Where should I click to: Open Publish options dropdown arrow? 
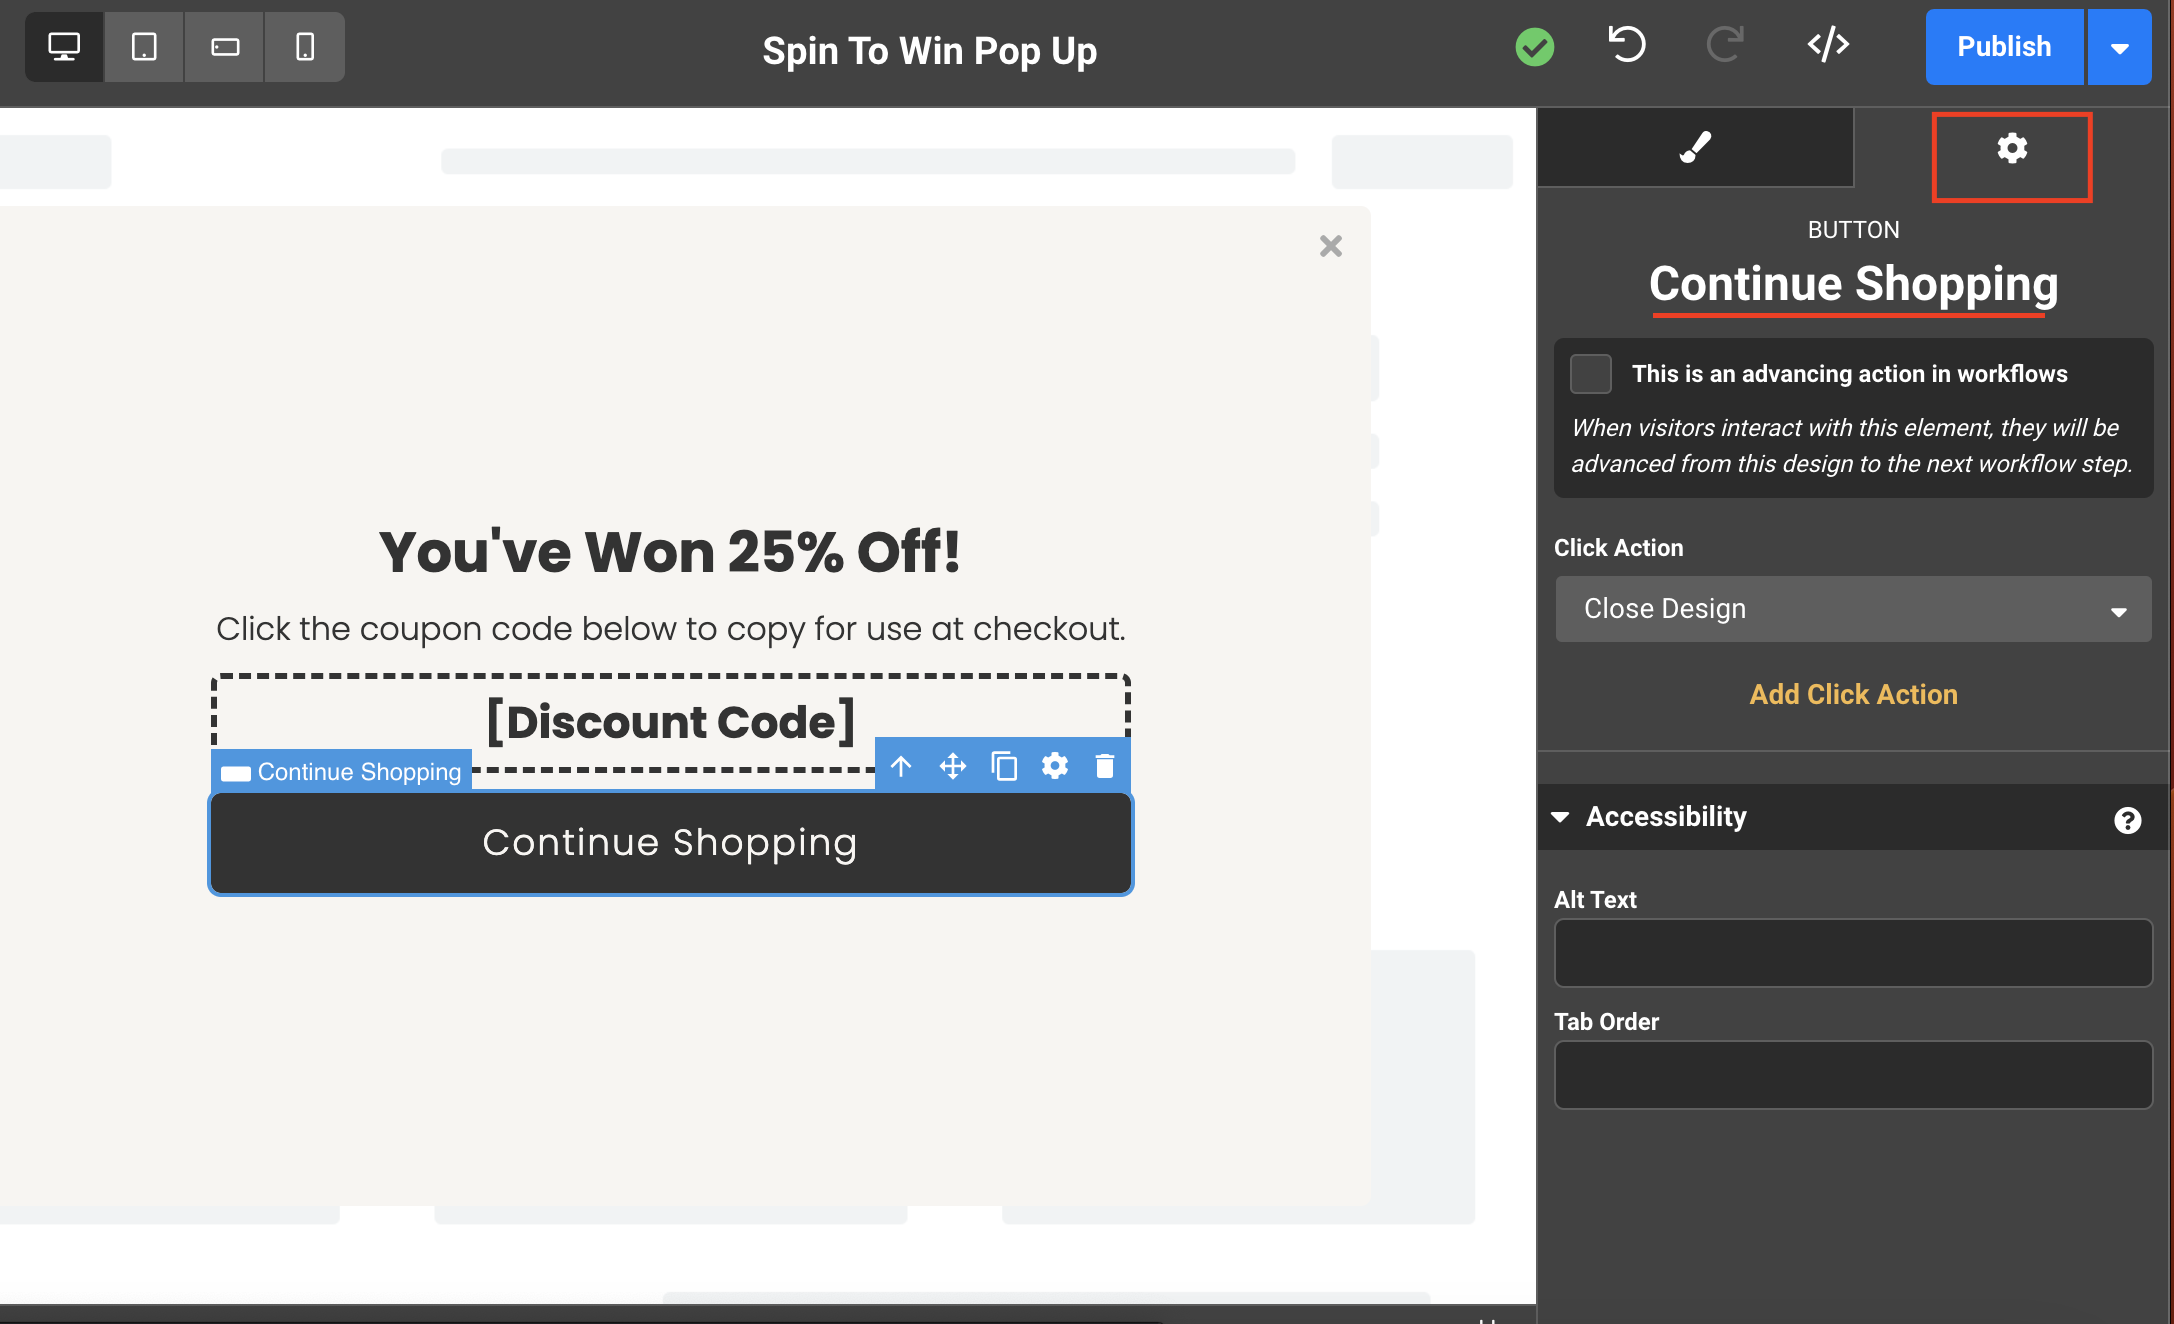coord(2119,48)
